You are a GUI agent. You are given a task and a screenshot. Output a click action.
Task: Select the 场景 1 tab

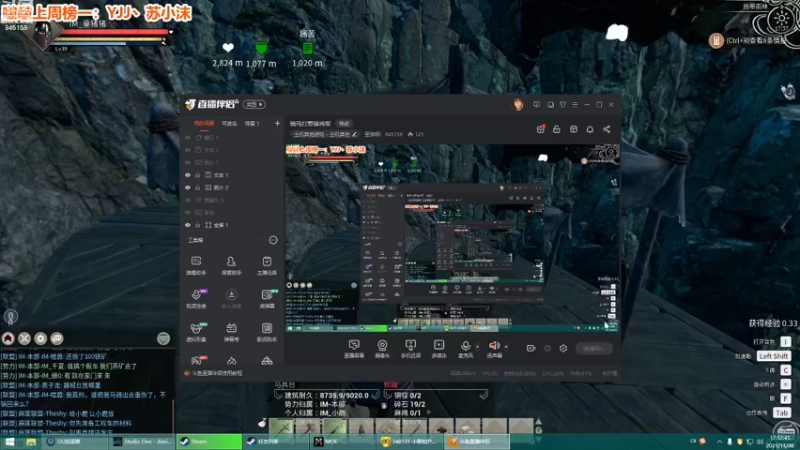252,123
